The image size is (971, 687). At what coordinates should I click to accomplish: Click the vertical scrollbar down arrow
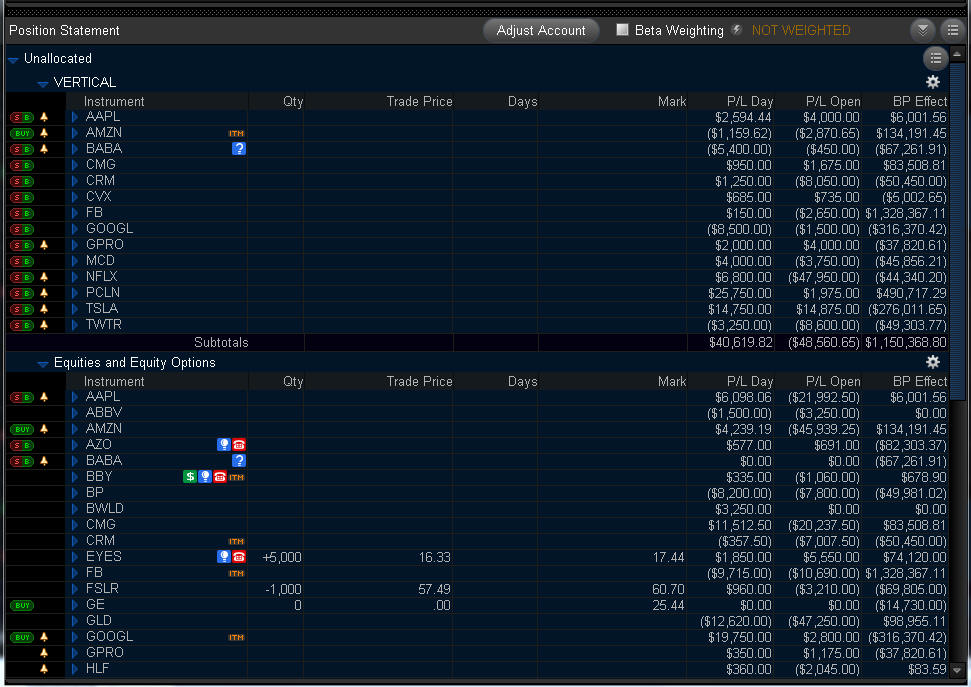tap(957, 670)
